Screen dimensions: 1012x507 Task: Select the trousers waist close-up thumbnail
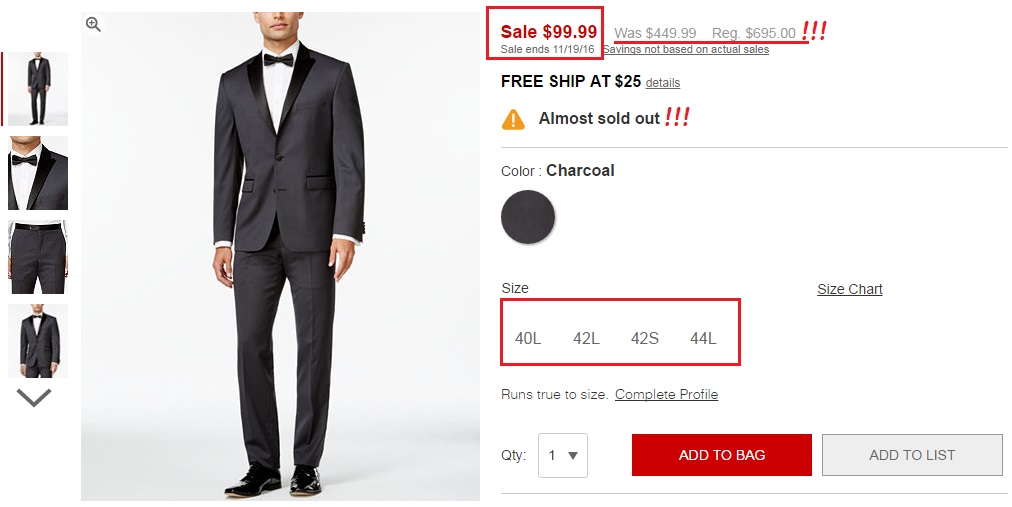coord(38,257)
